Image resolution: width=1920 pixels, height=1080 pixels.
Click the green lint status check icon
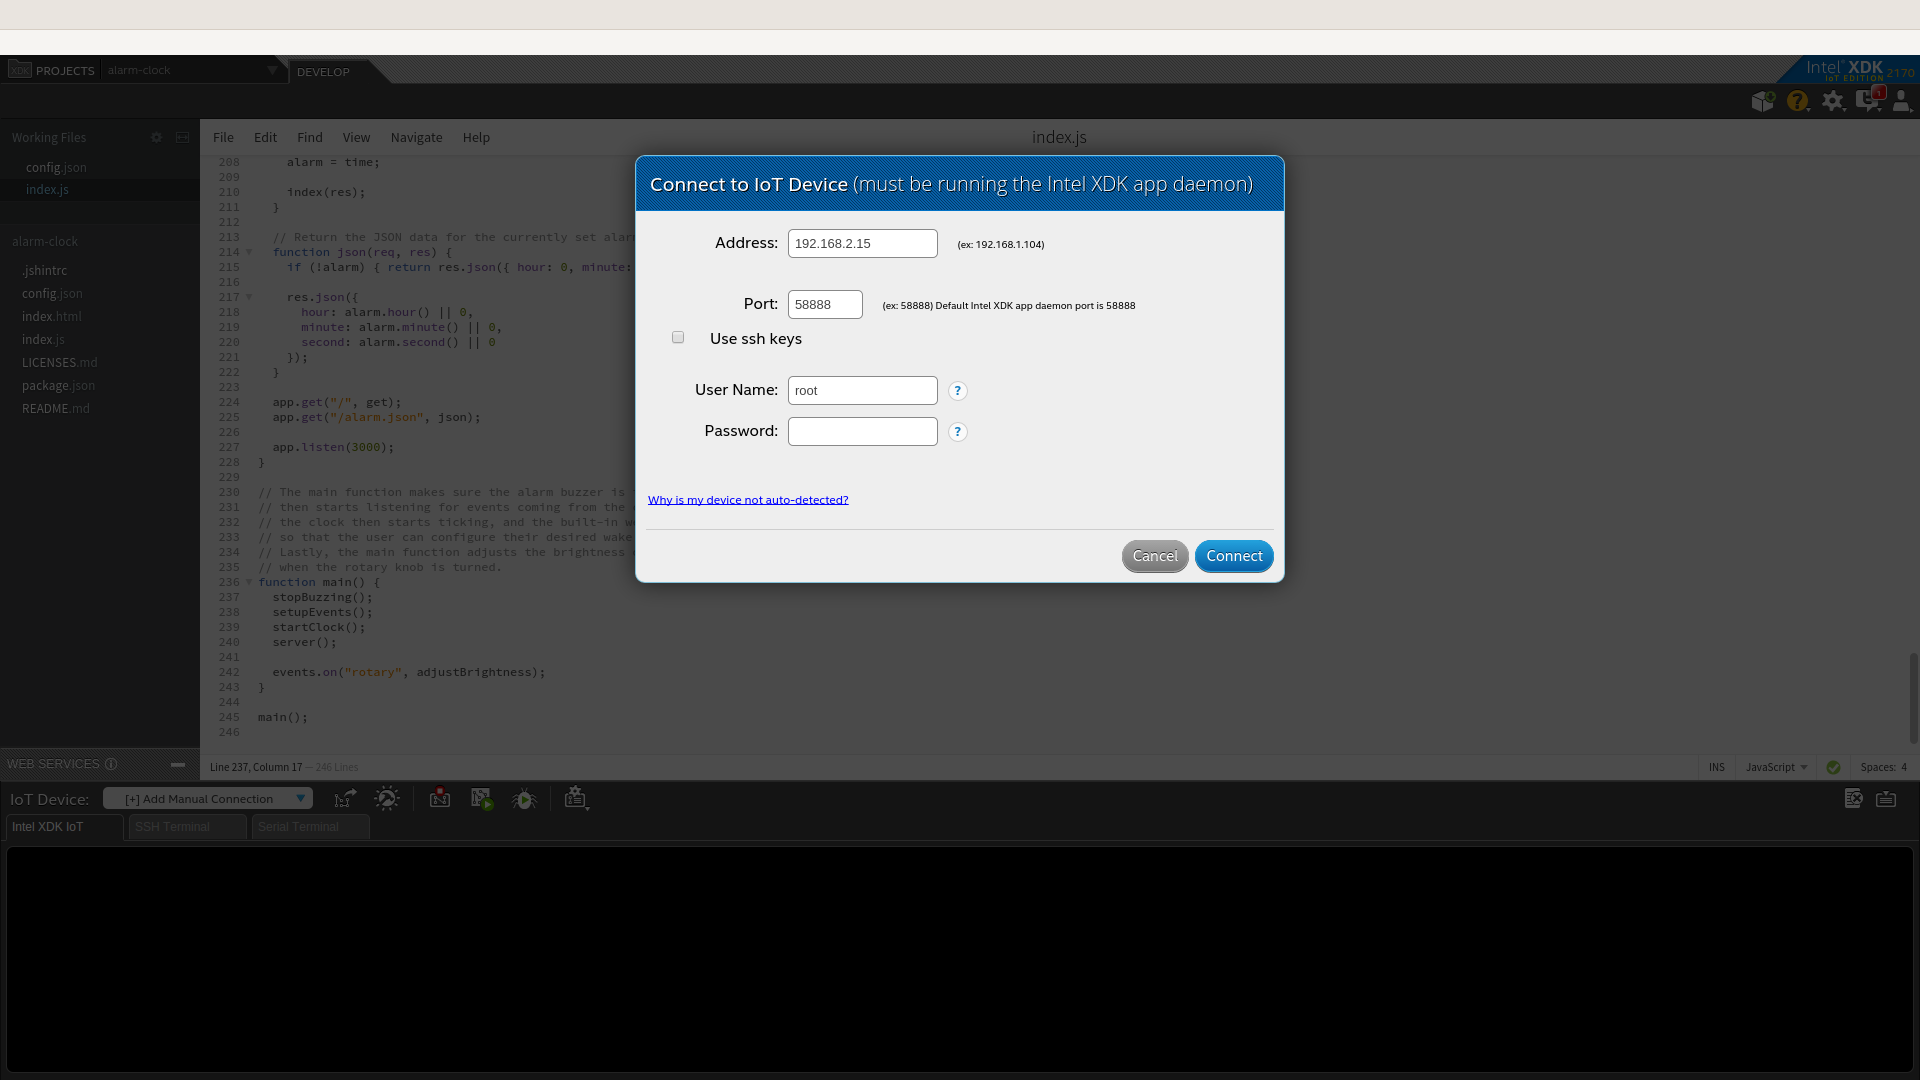tap(1833, 767)
